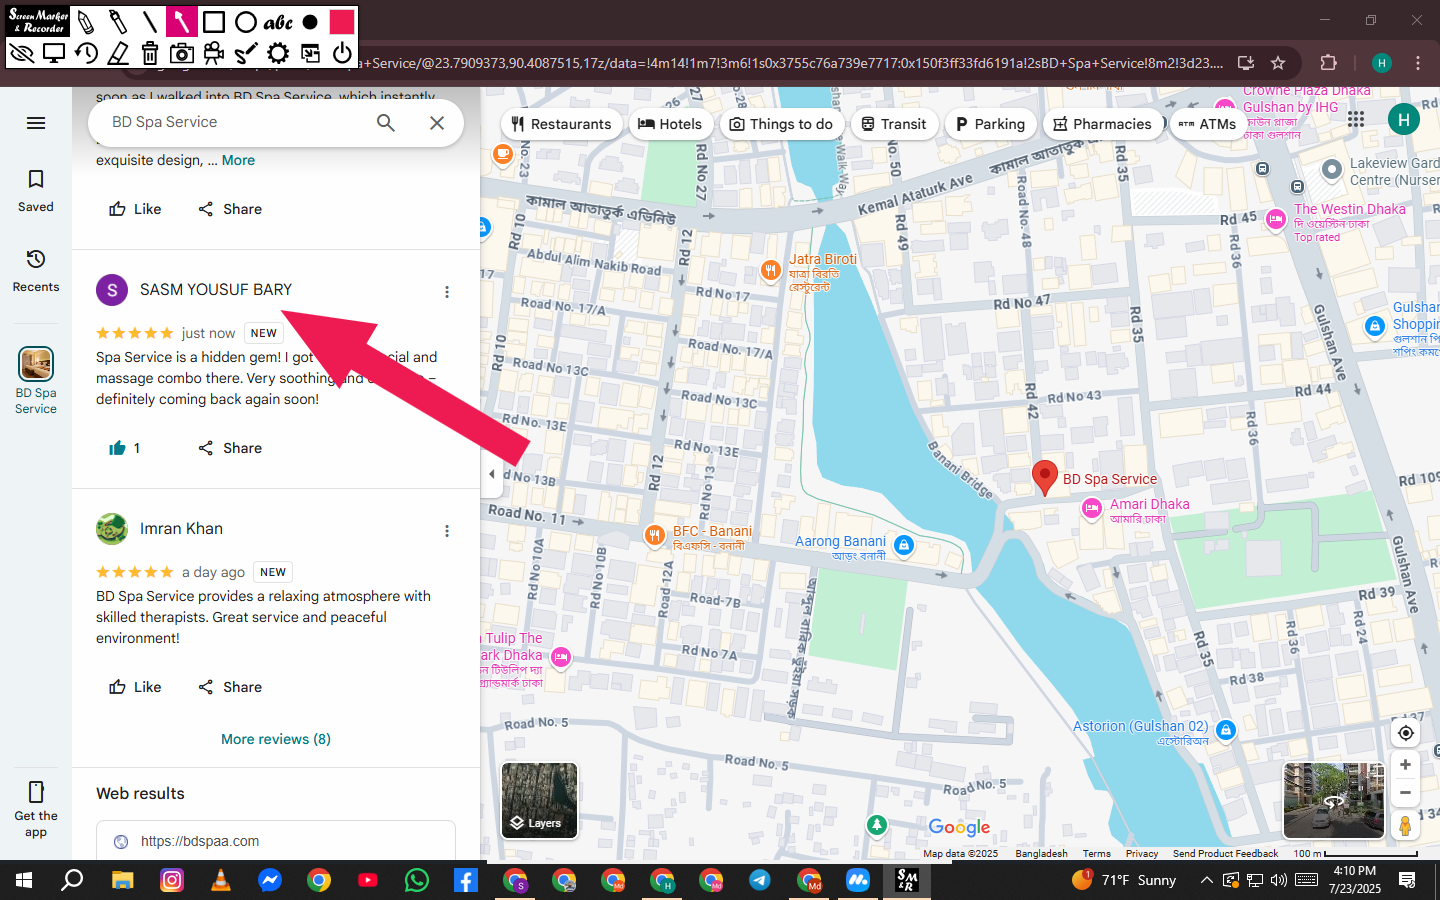Open the Saved places tab

[36, 190]
